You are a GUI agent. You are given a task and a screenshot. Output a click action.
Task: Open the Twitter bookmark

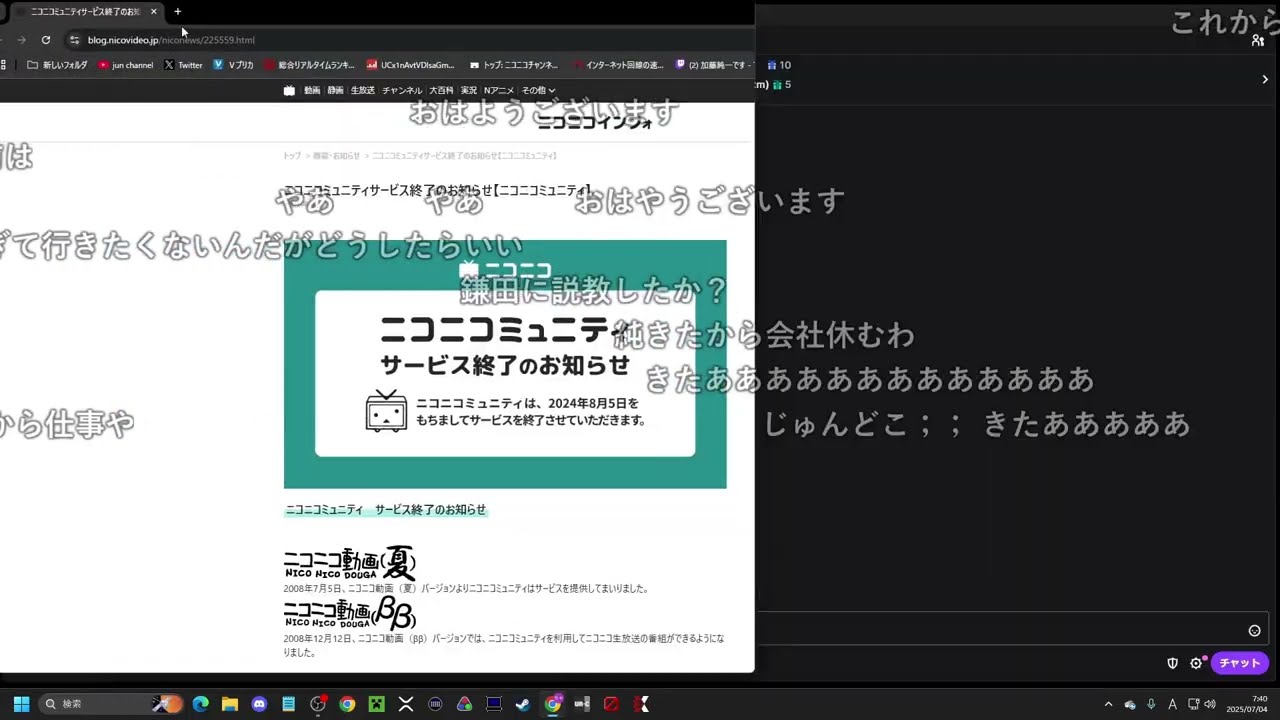(x=183, y=65)
